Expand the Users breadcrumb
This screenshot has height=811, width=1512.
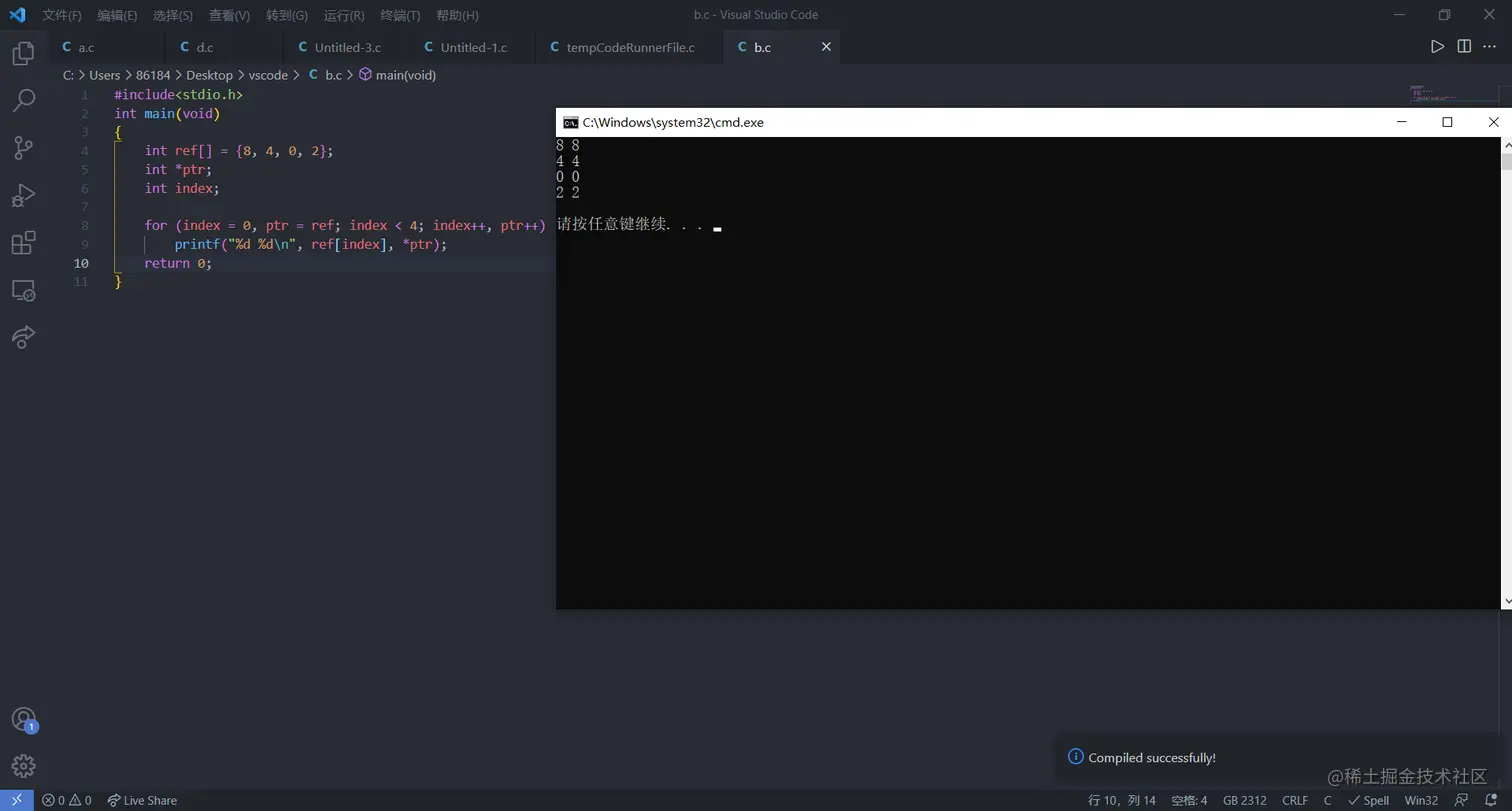click(x=104, y=75)
